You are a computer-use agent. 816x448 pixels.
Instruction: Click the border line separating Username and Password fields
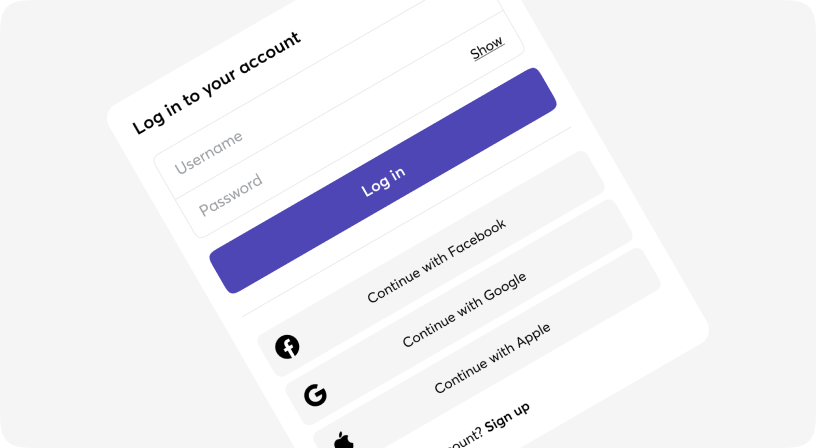340,105
